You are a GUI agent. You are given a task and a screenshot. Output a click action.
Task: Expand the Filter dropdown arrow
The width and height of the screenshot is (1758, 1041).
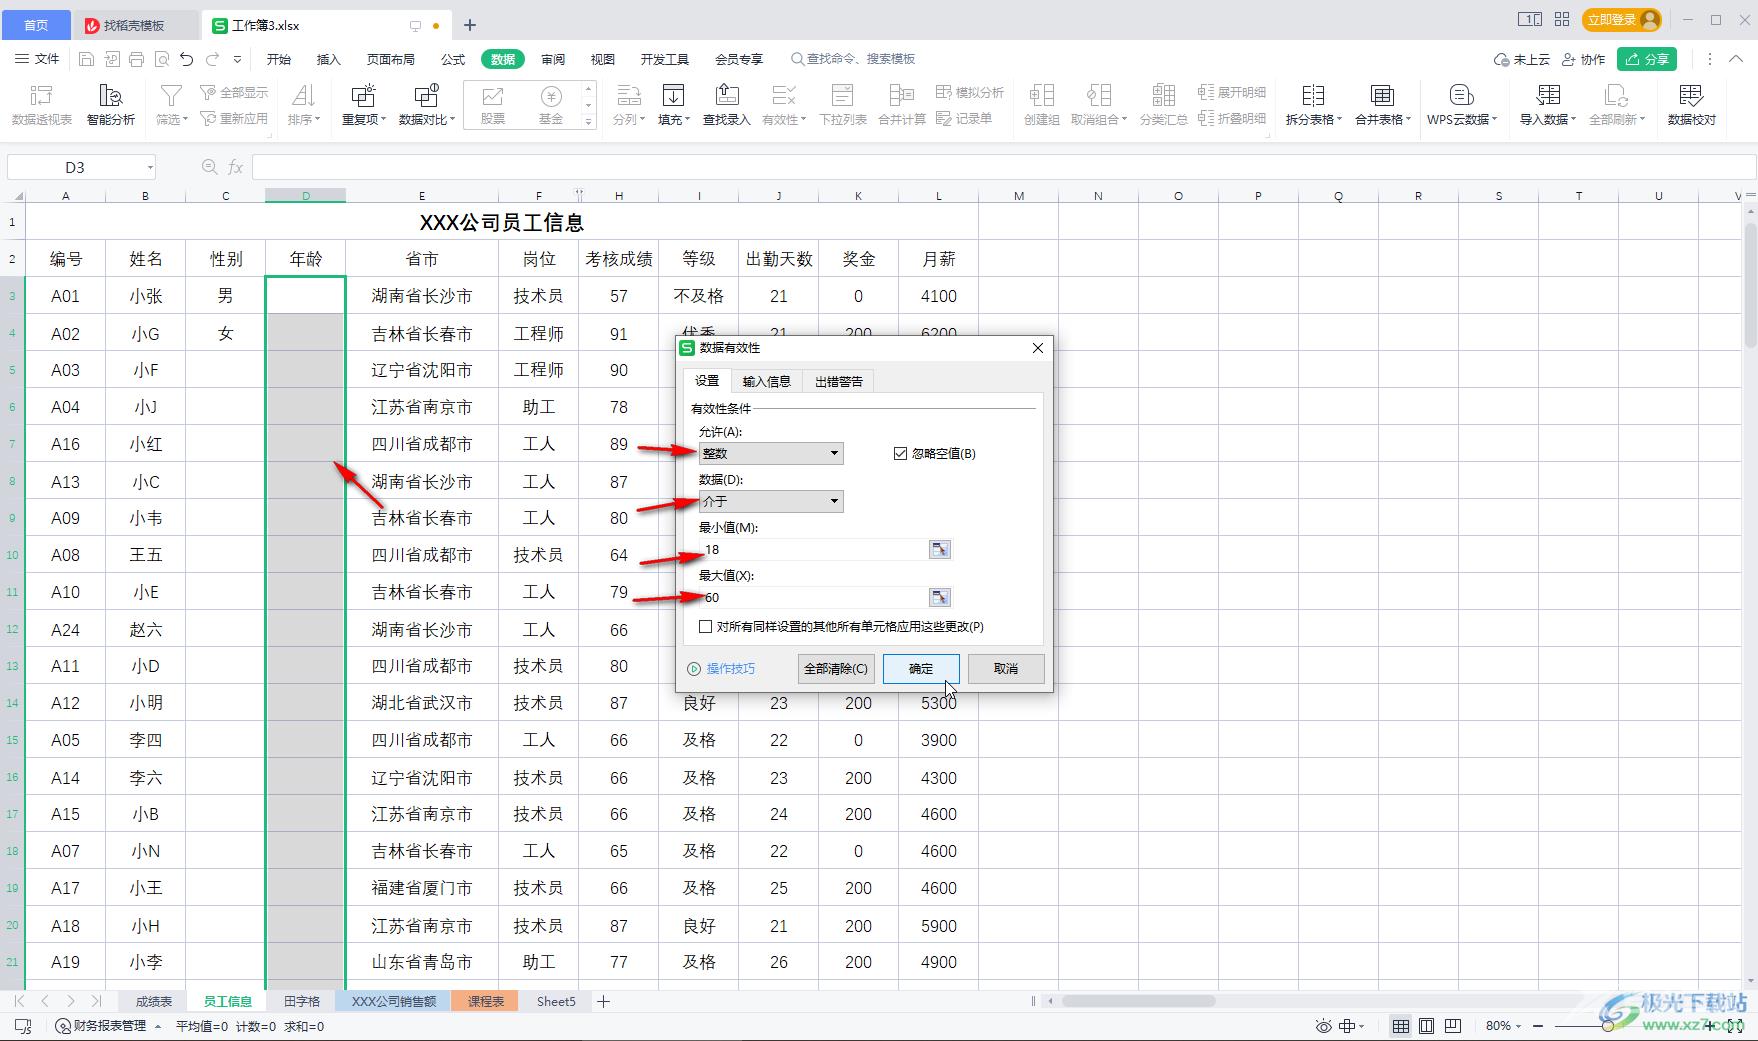186,120
